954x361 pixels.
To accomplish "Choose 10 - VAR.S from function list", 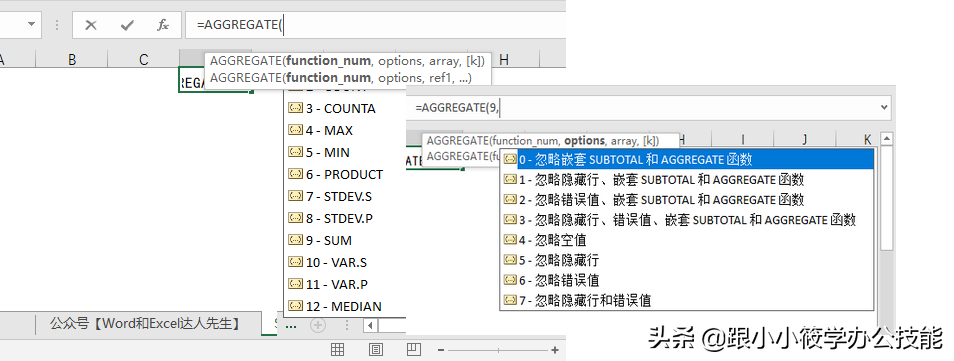I will 344,262.
